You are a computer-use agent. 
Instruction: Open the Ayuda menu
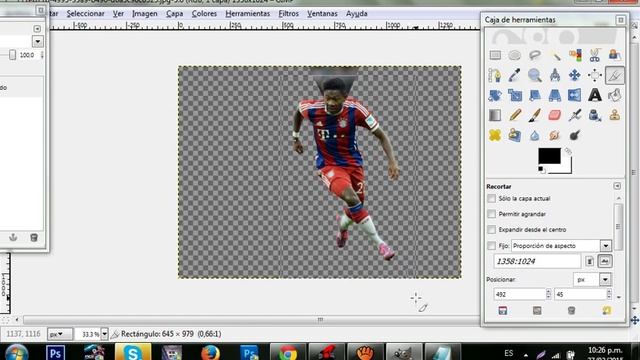356,13
